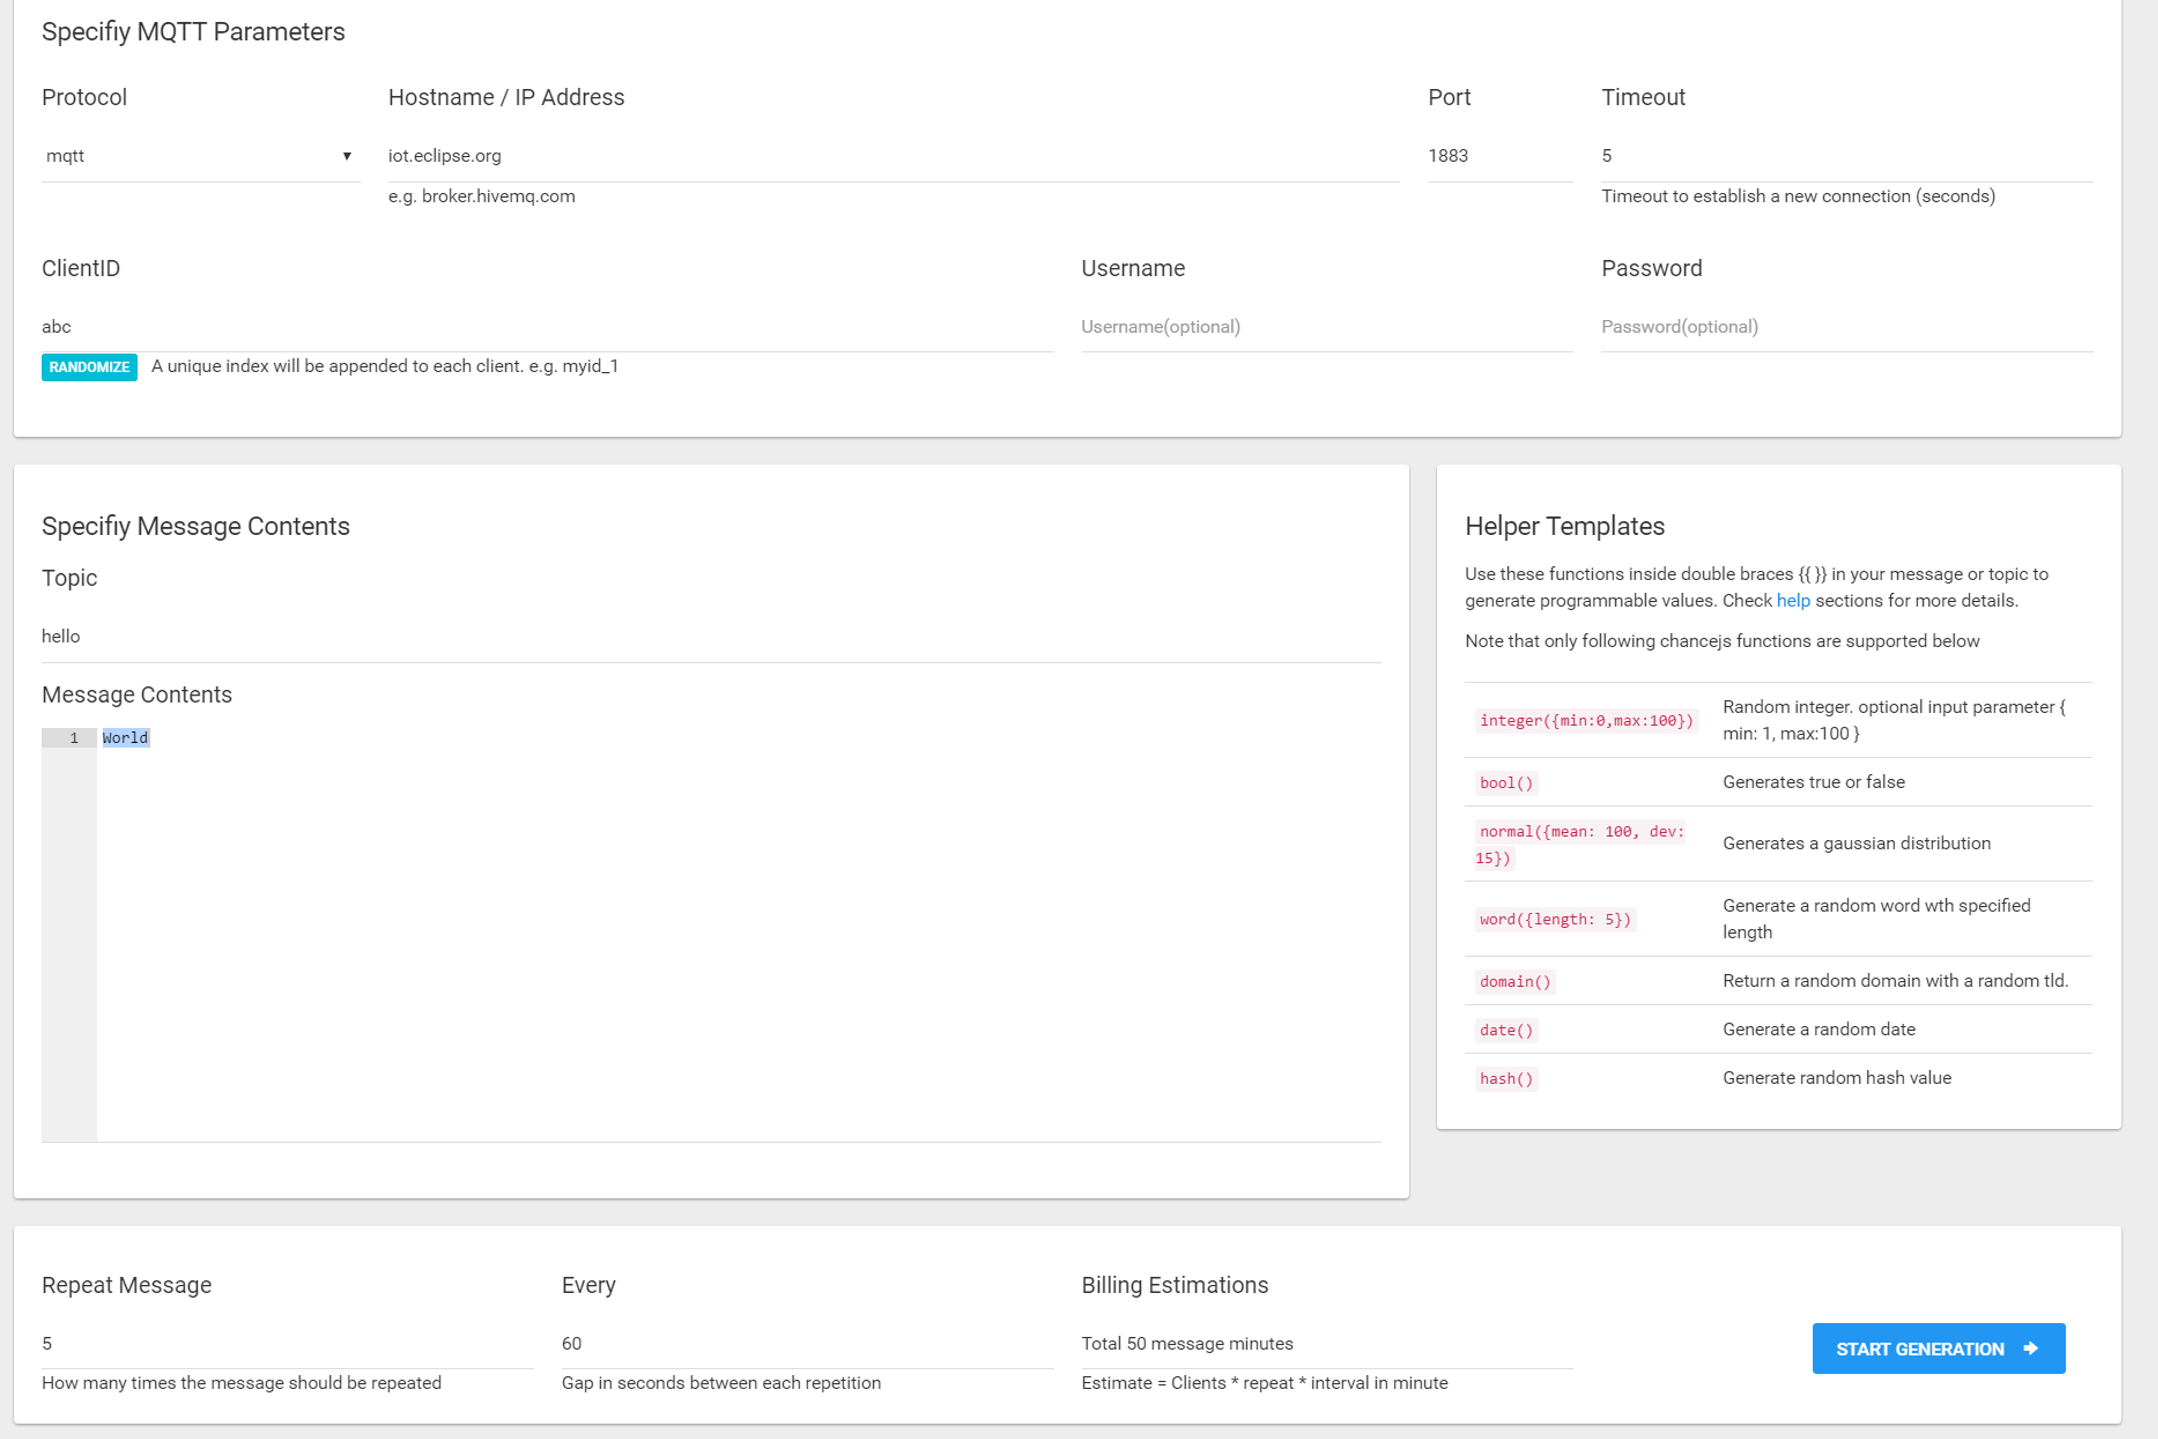This screenshot has height=1439, width=2158.
Task: Click World text in message editor
Action: tap(125, 738)
